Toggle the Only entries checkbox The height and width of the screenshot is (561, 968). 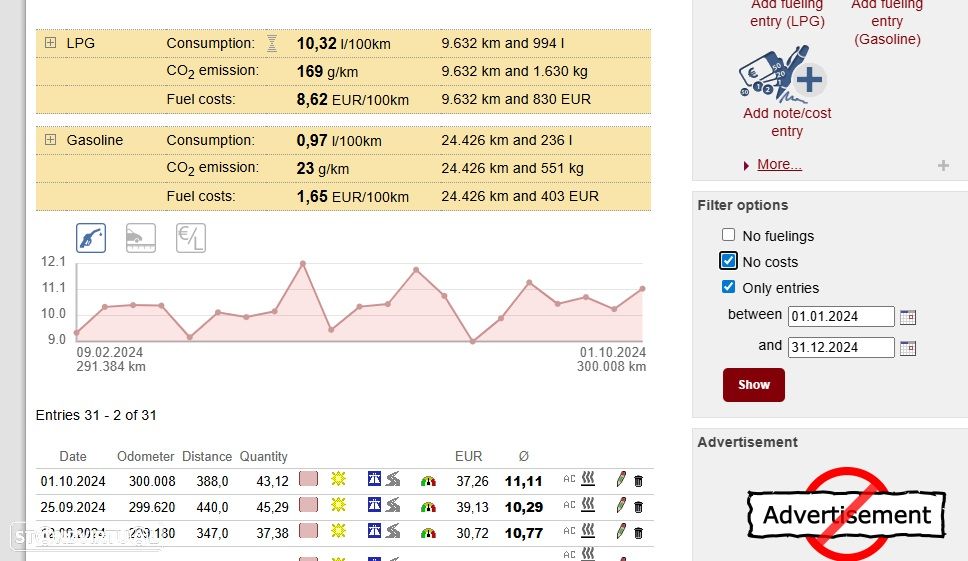[x=728, y=287]
